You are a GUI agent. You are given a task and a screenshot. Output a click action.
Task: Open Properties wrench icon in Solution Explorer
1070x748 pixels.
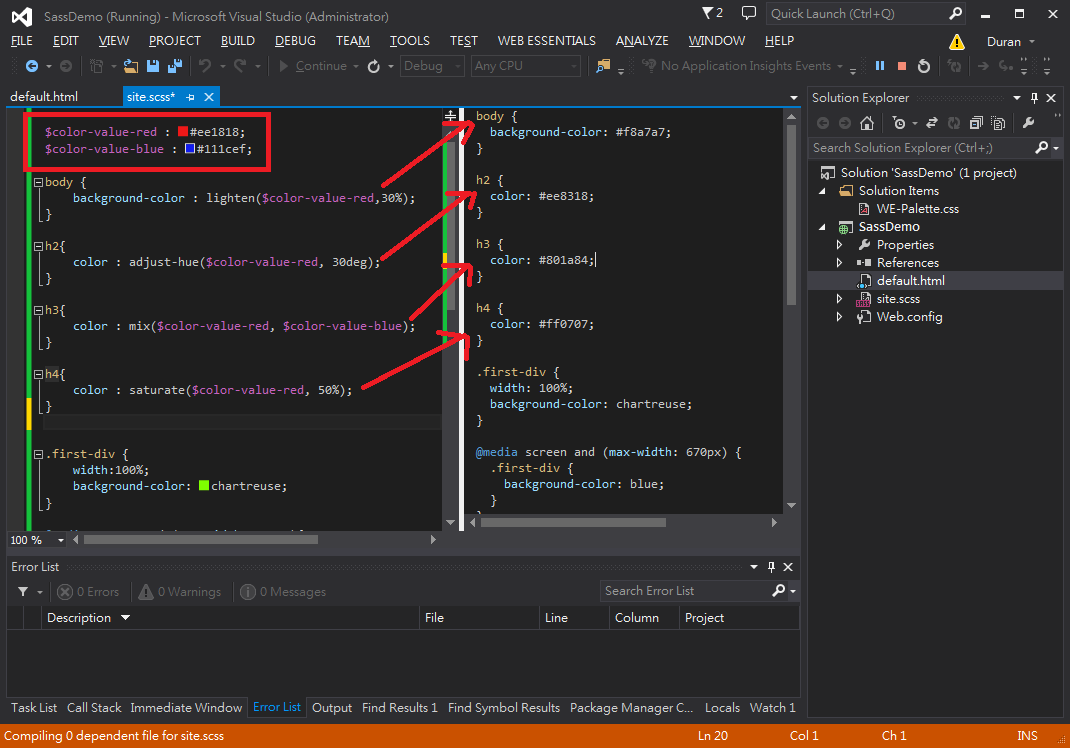(x=1028, y=123)
